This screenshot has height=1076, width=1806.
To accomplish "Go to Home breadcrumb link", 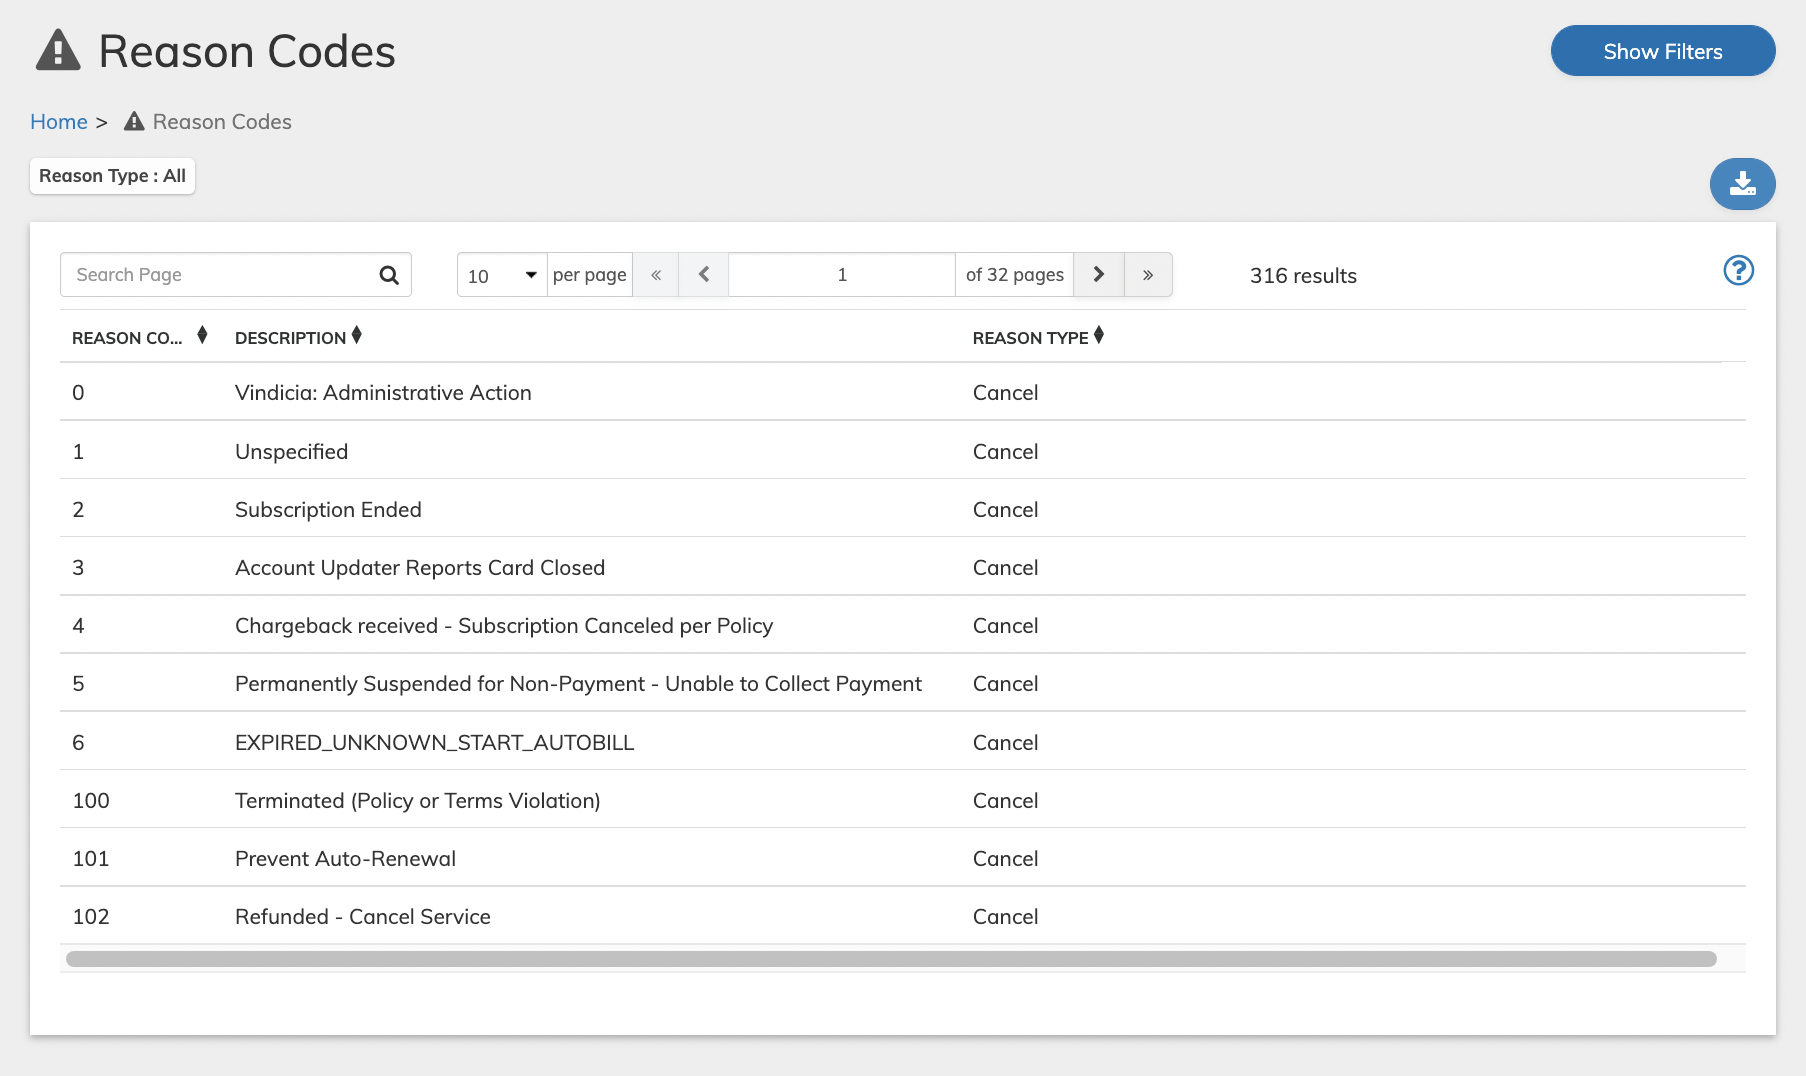I will (x=59, y=122).
